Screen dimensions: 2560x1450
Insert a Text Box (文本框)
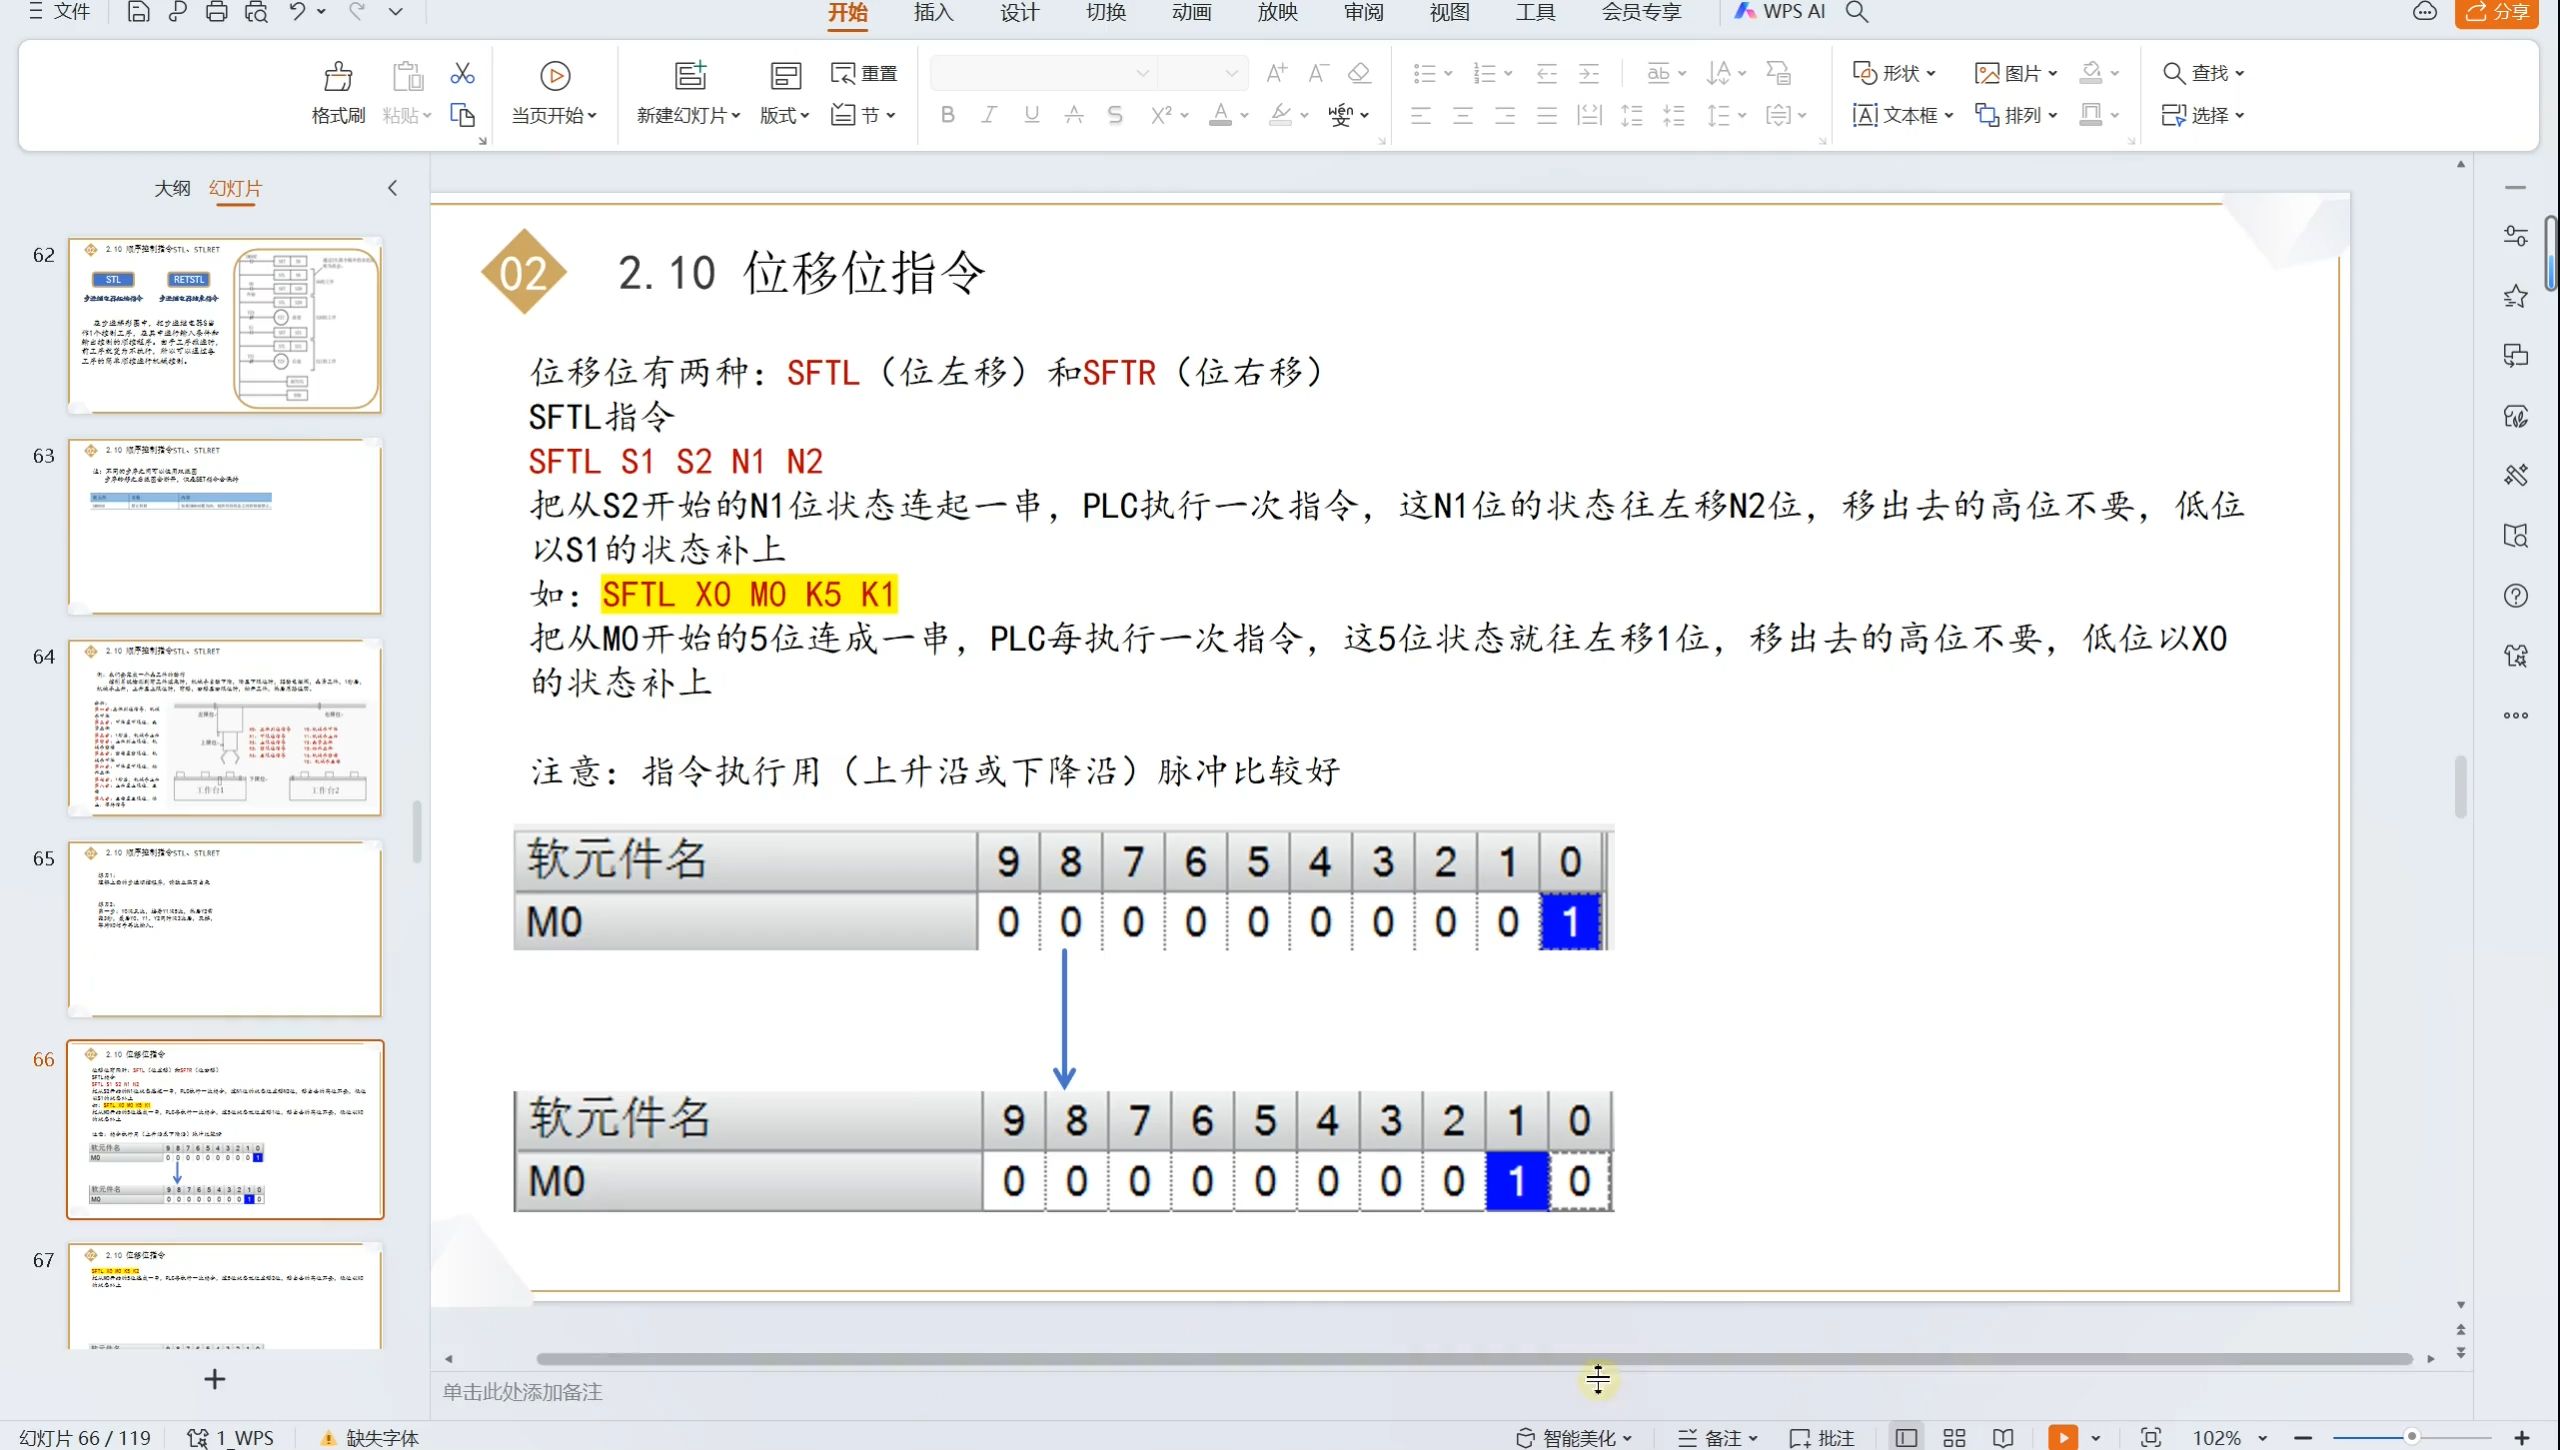(1901, 115)
